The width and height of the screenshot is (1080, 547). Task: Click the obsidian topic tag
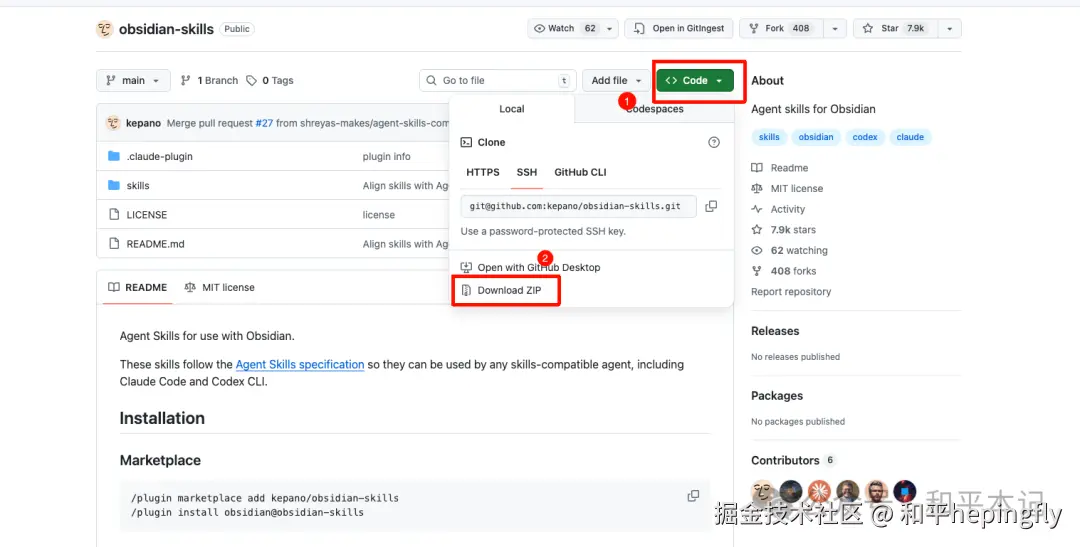[816, 137]
